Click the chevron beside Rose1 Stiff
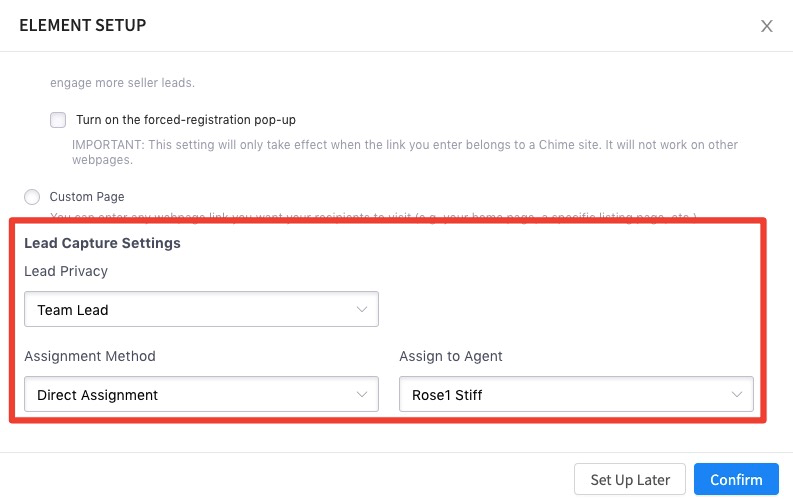Screen dimensions: 793x499 pos(737,394)
